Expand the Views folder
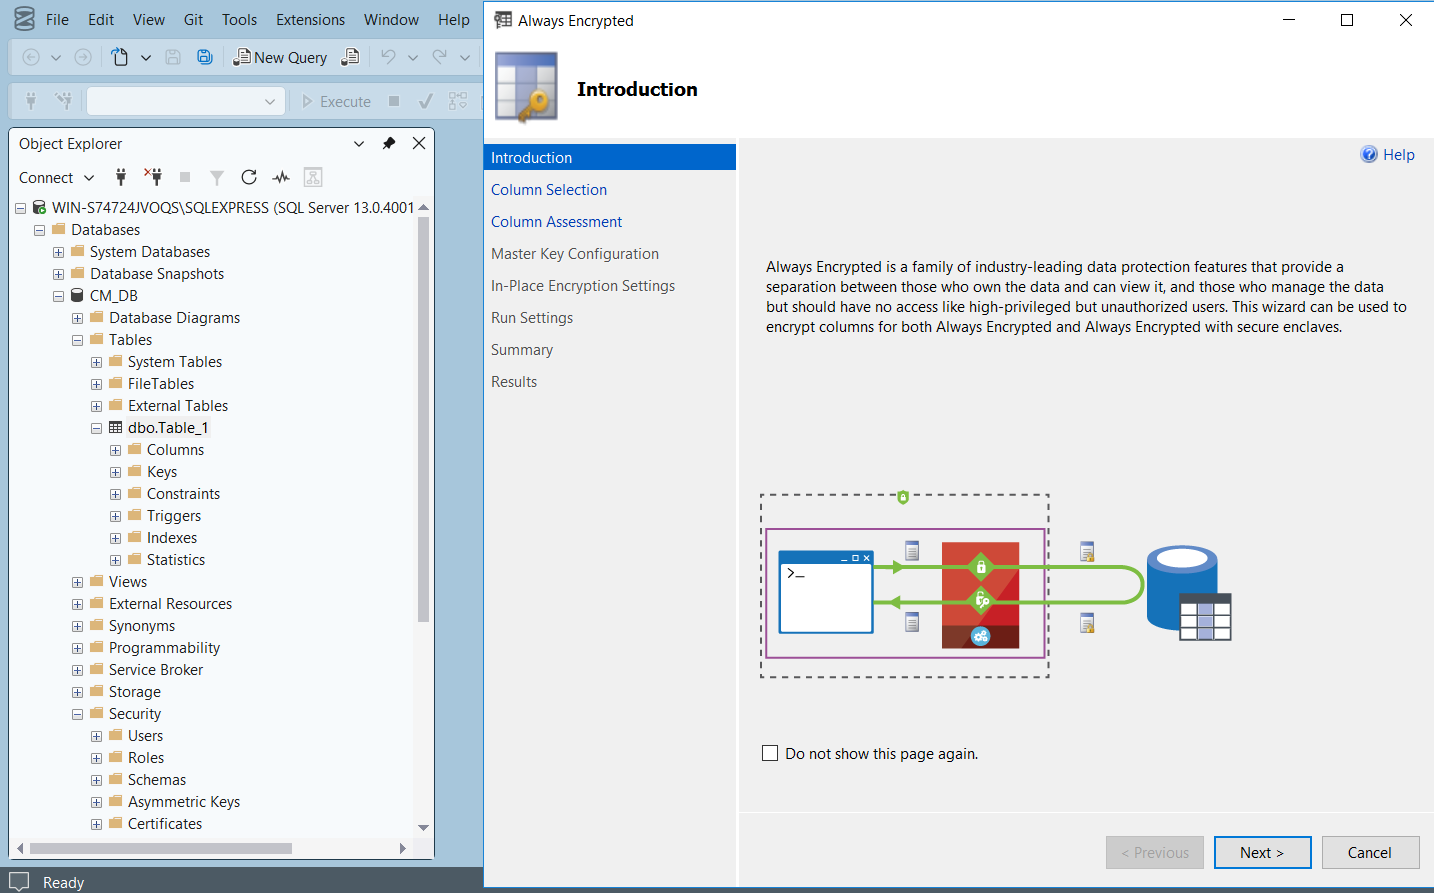The image size is (1434, 893). pos(77,582)
